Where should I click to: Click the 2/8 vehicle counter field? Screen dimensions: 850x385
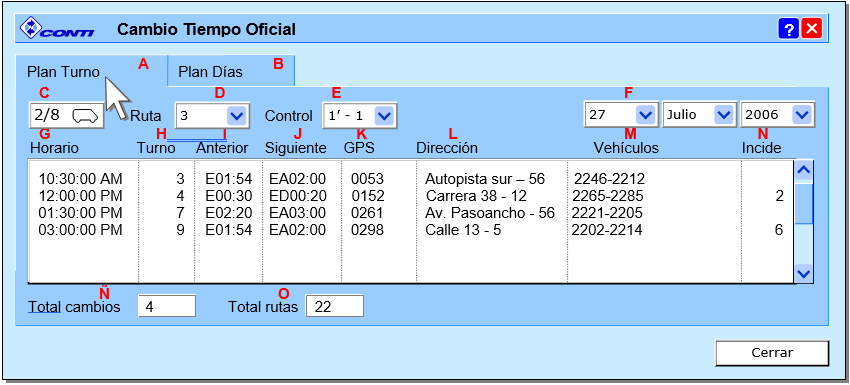tap(67, 115)
